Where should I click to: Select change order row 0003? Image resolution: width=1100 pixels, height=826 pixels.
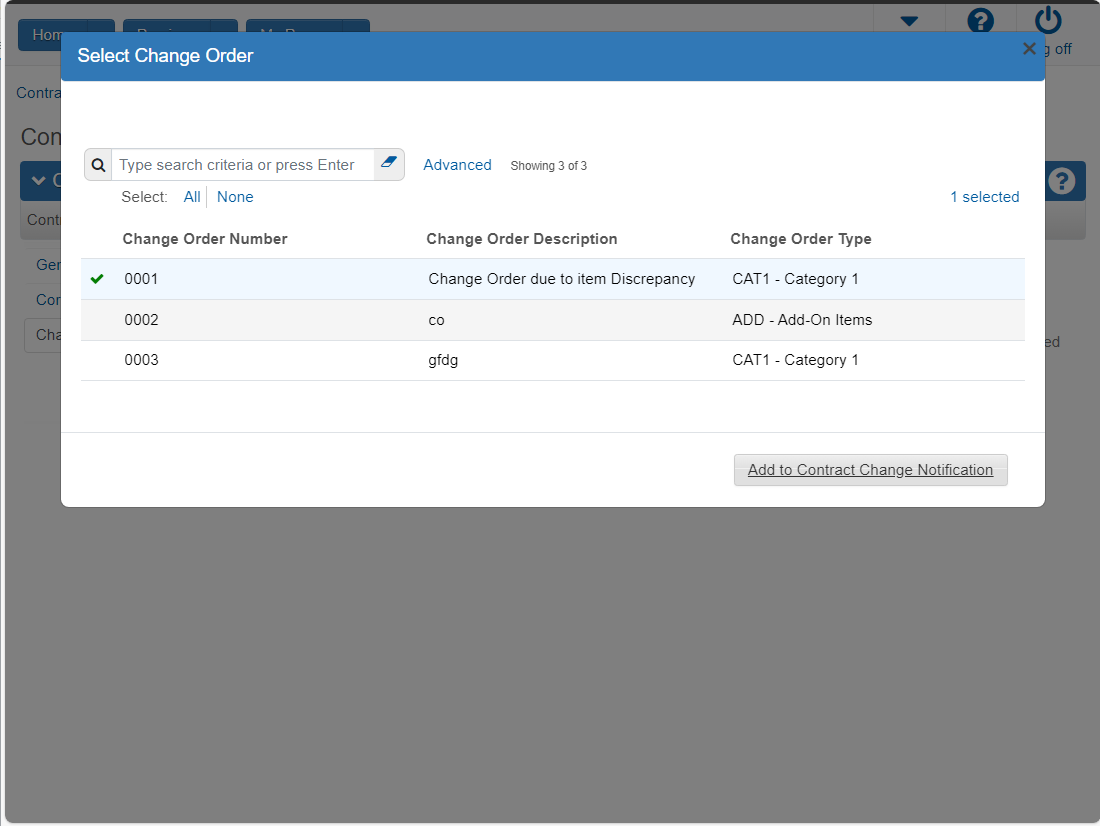553,361
